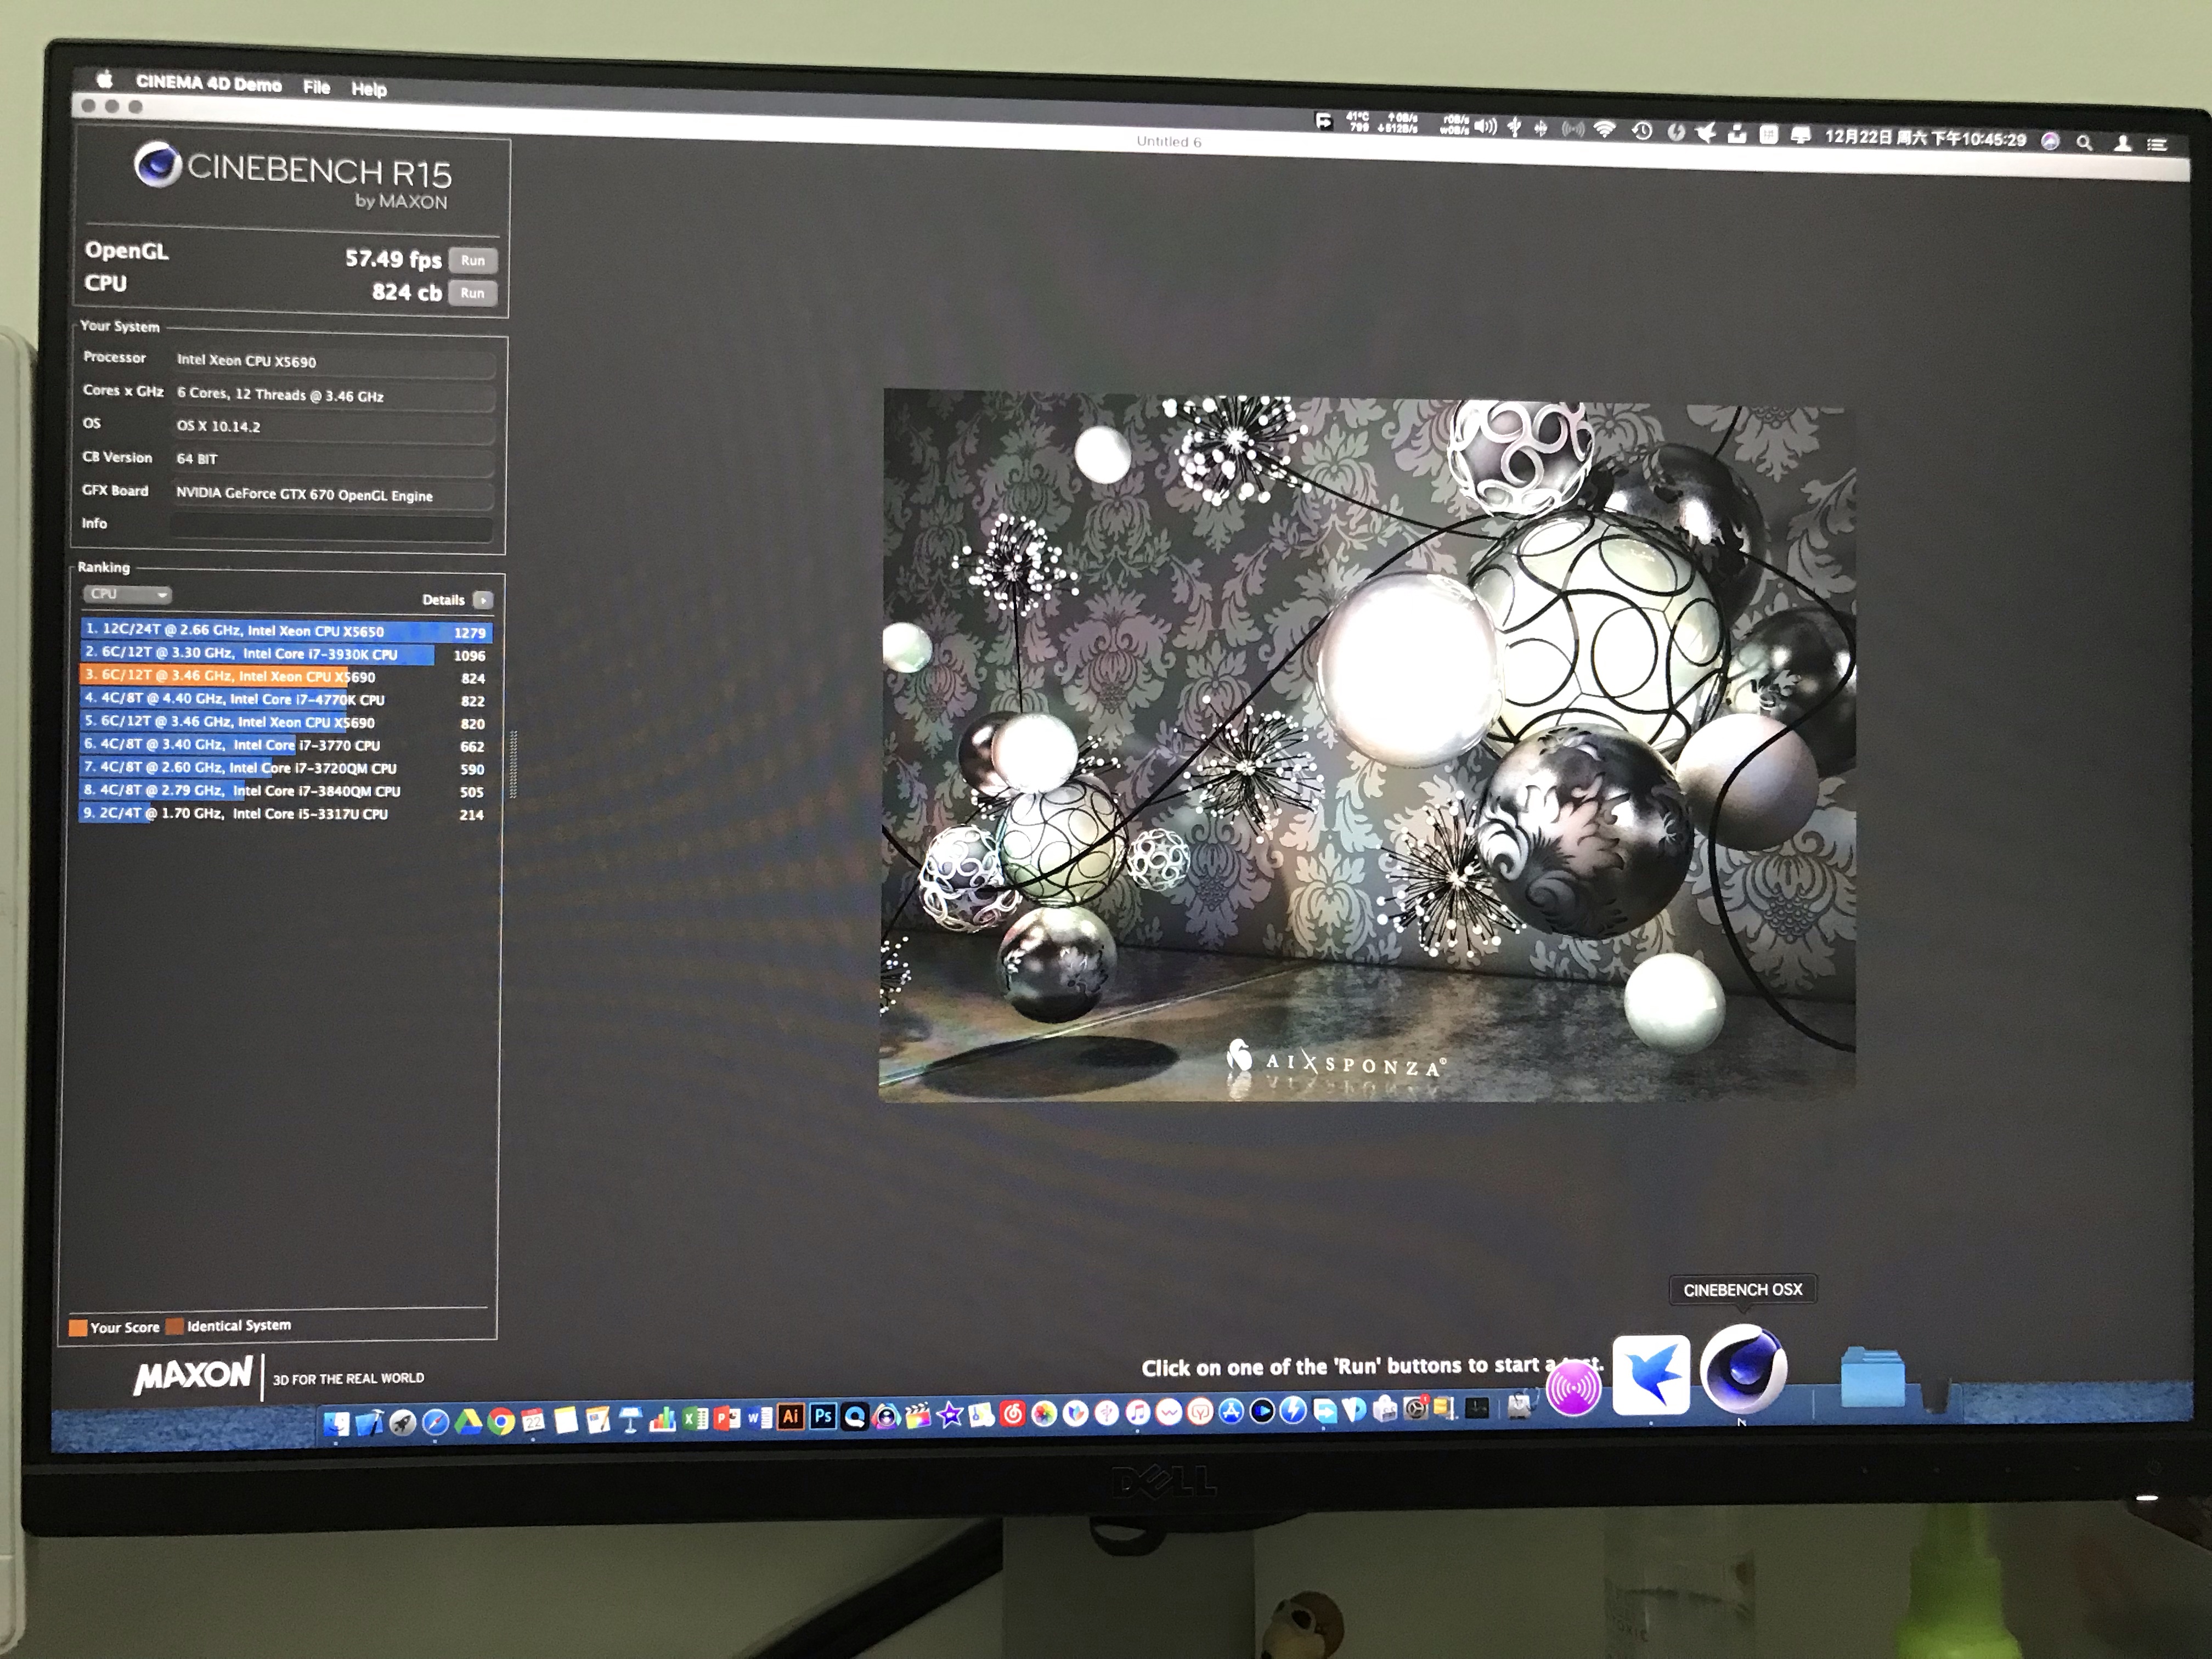Click the GFX Board field NVIDIA GeForce GTX 670
2212x1659 pixels.
pyautogui.click(x=334, y=495)
